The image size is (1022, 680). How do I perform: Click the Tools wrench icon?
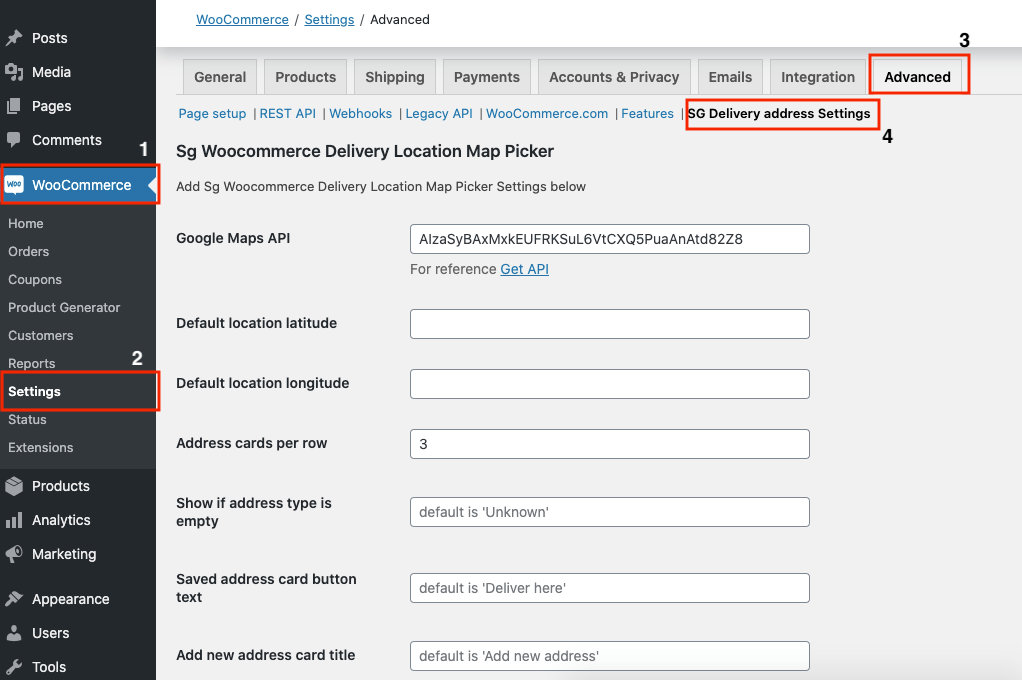point(14,666)
